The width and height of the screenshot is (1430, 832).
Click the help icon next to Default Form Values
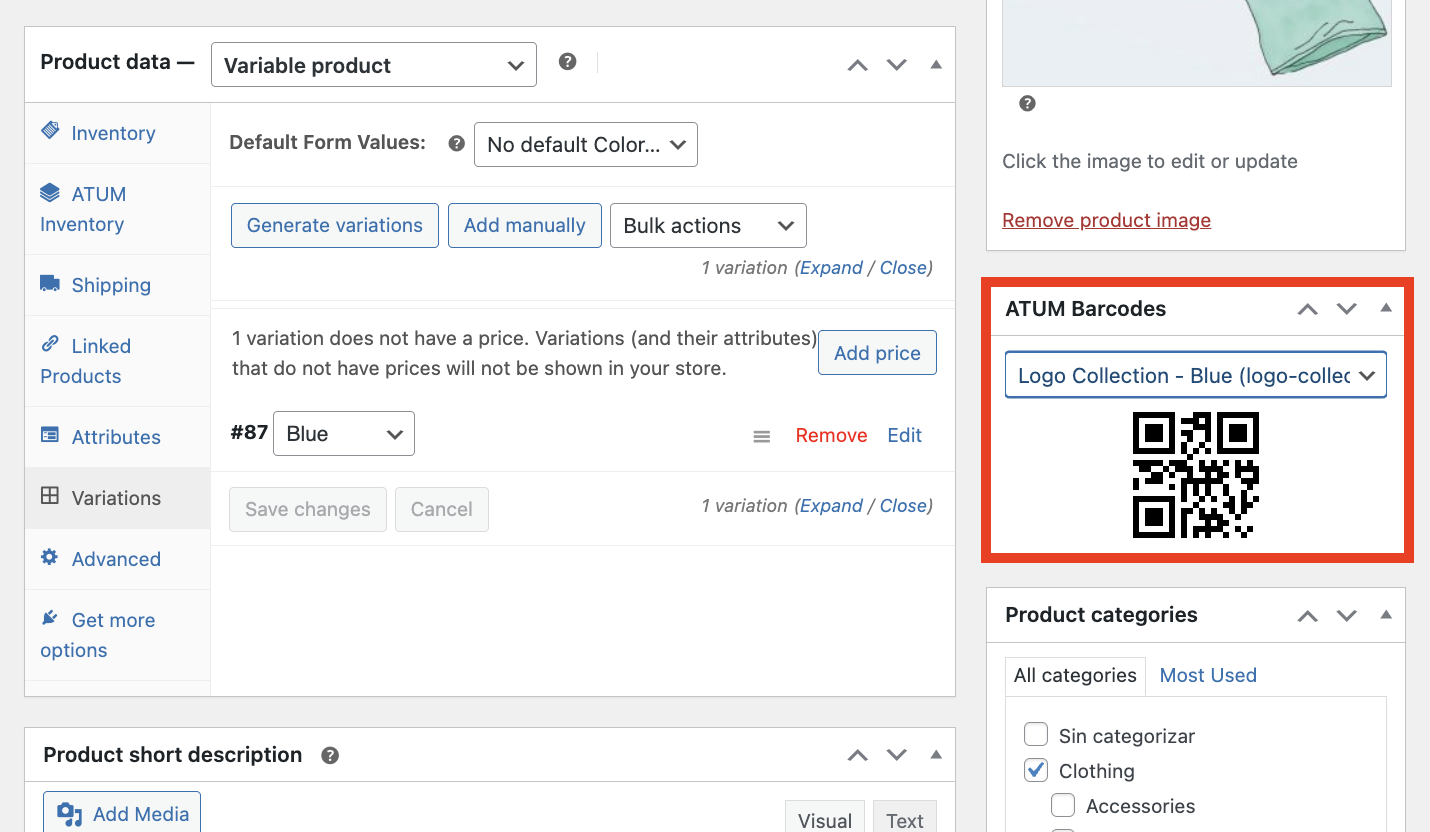[x=457, y=144]
